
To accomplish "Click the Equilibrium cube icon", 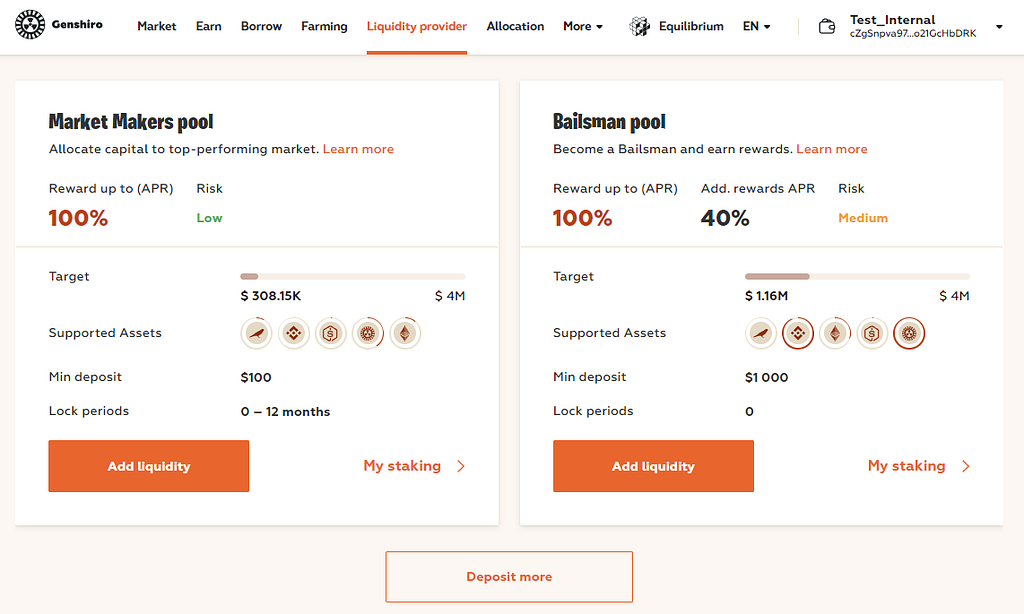I will [x=639, y=27].
